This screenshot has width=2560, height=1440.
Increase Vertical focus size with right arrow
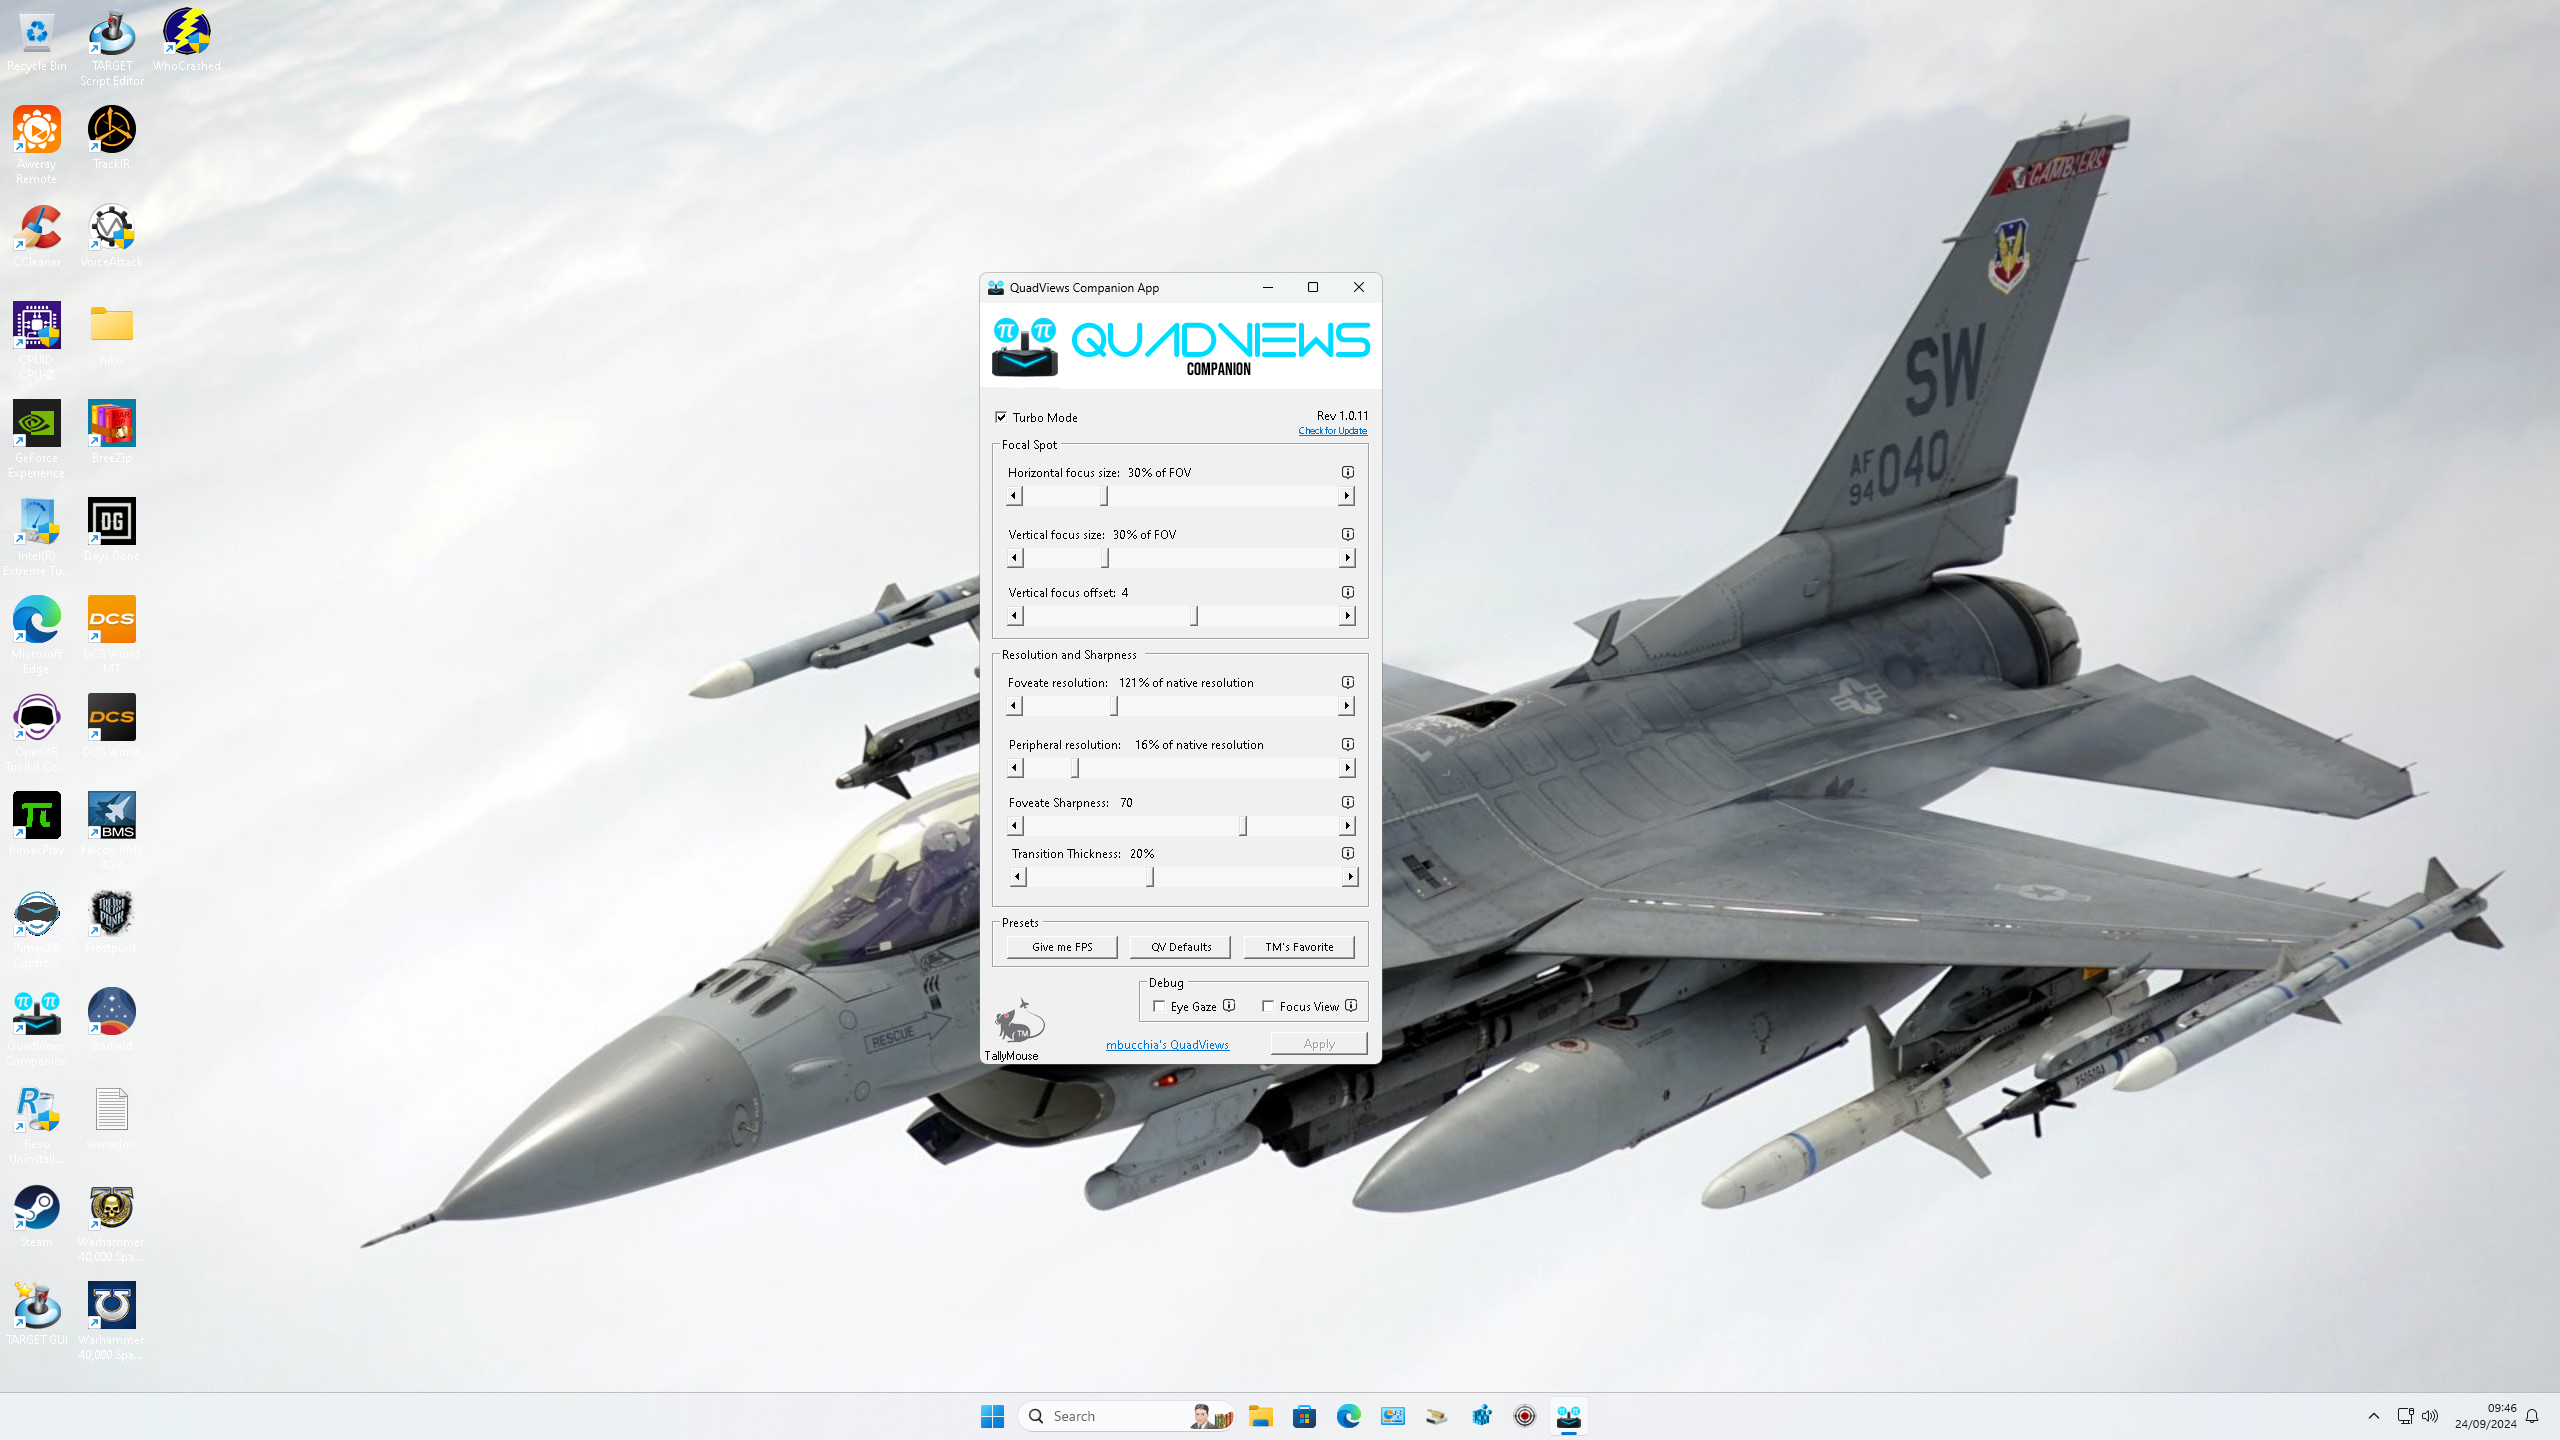tap(1347, 558)
